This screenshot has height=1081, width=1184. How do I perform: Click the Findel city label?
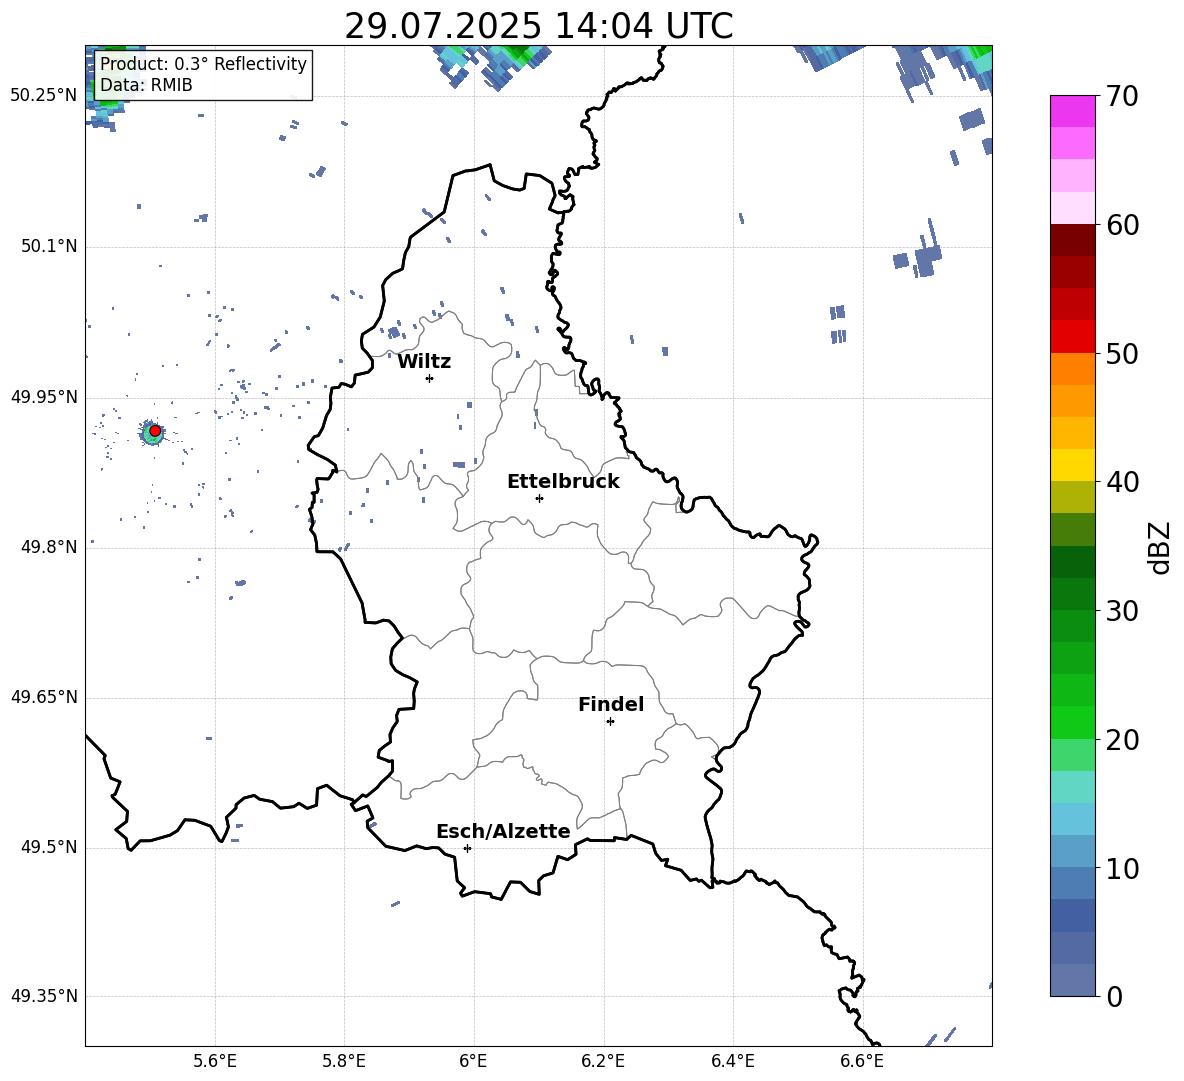pyautogui.click(x=611, y=704)
